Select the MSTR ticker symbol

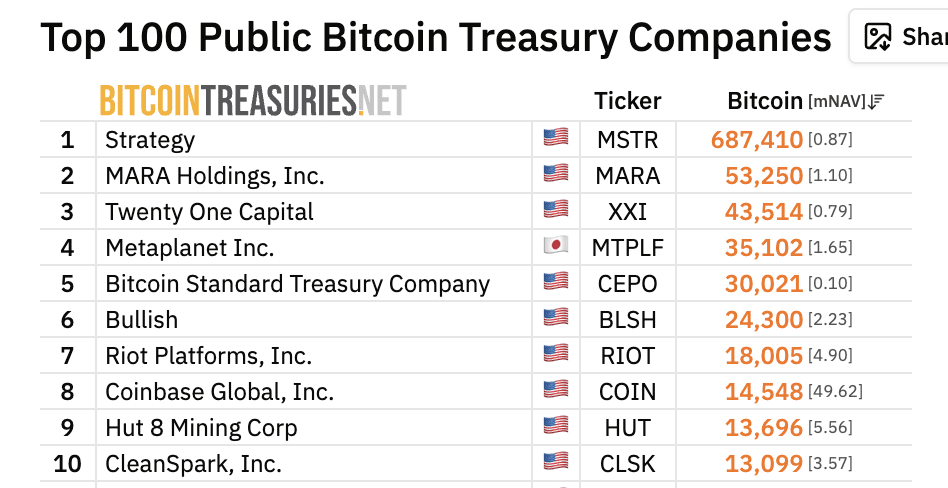(627, 140)
